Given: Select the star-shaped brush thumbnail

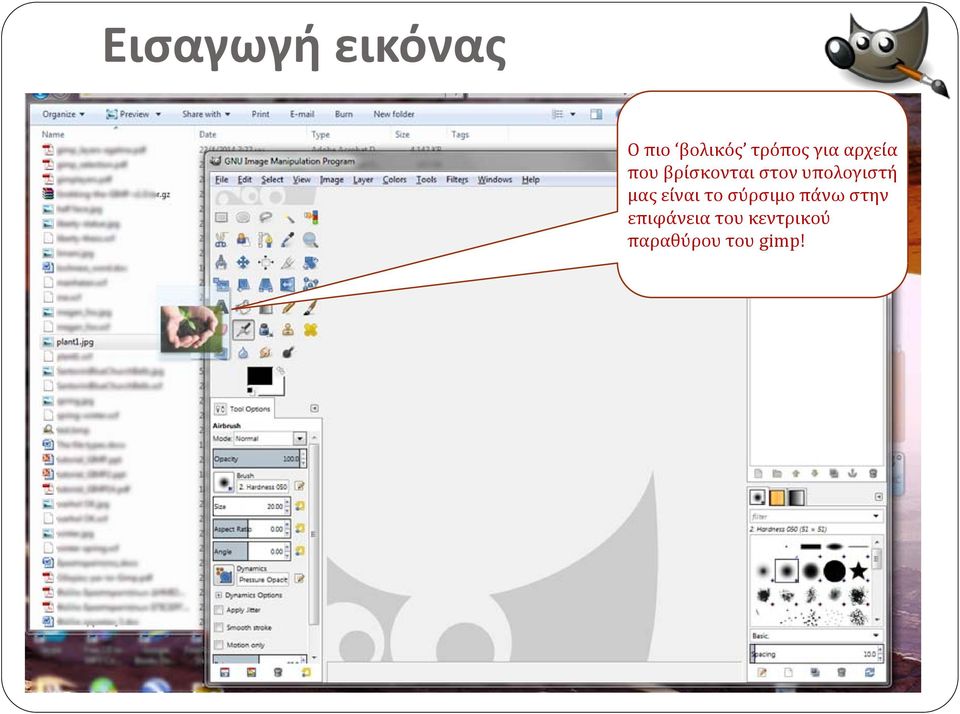Looking at the screenshot, I should coord(858,571).
